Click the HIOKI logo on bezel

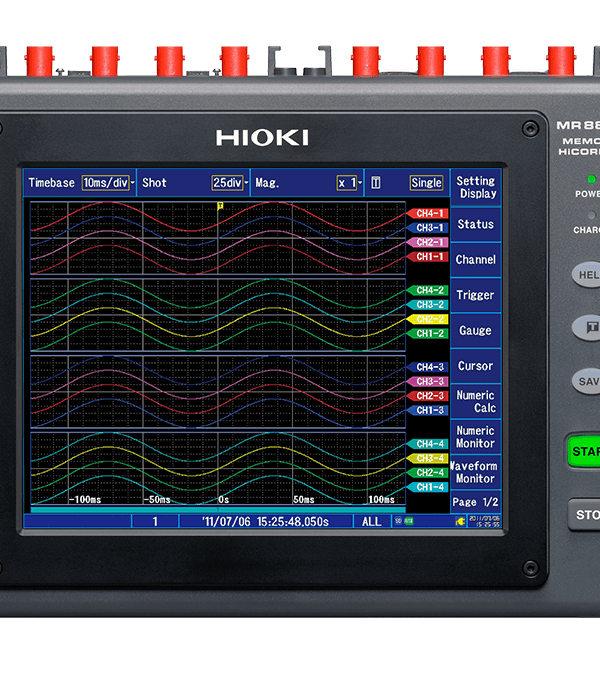(262, 138)
